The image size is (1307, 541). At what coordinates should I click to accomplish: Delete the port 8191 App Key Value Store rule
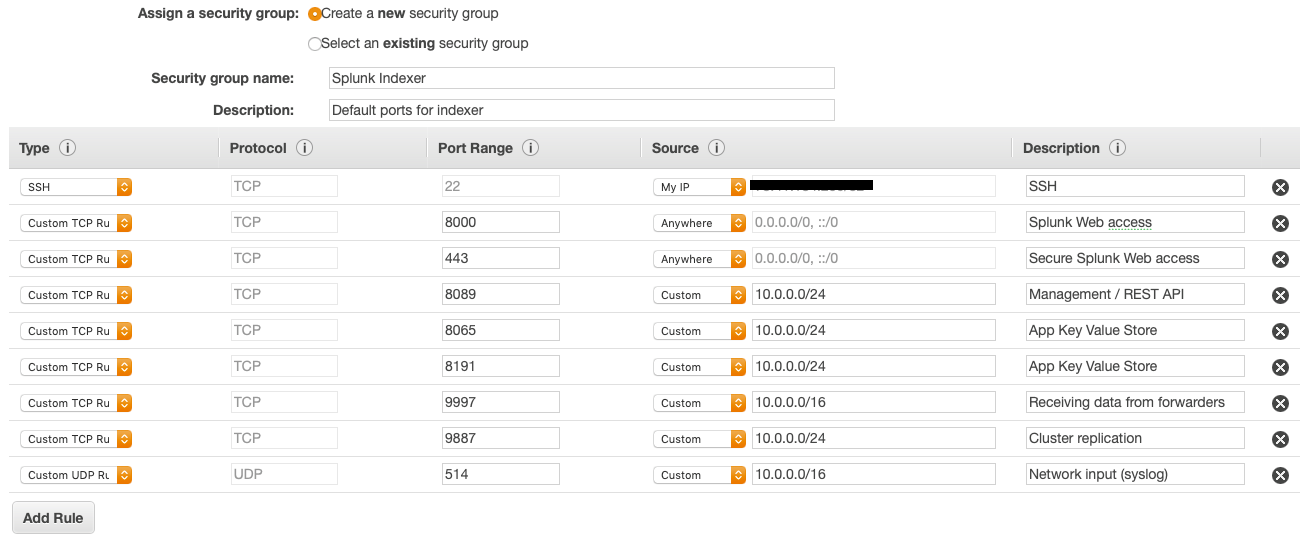tap(1280, 367)
